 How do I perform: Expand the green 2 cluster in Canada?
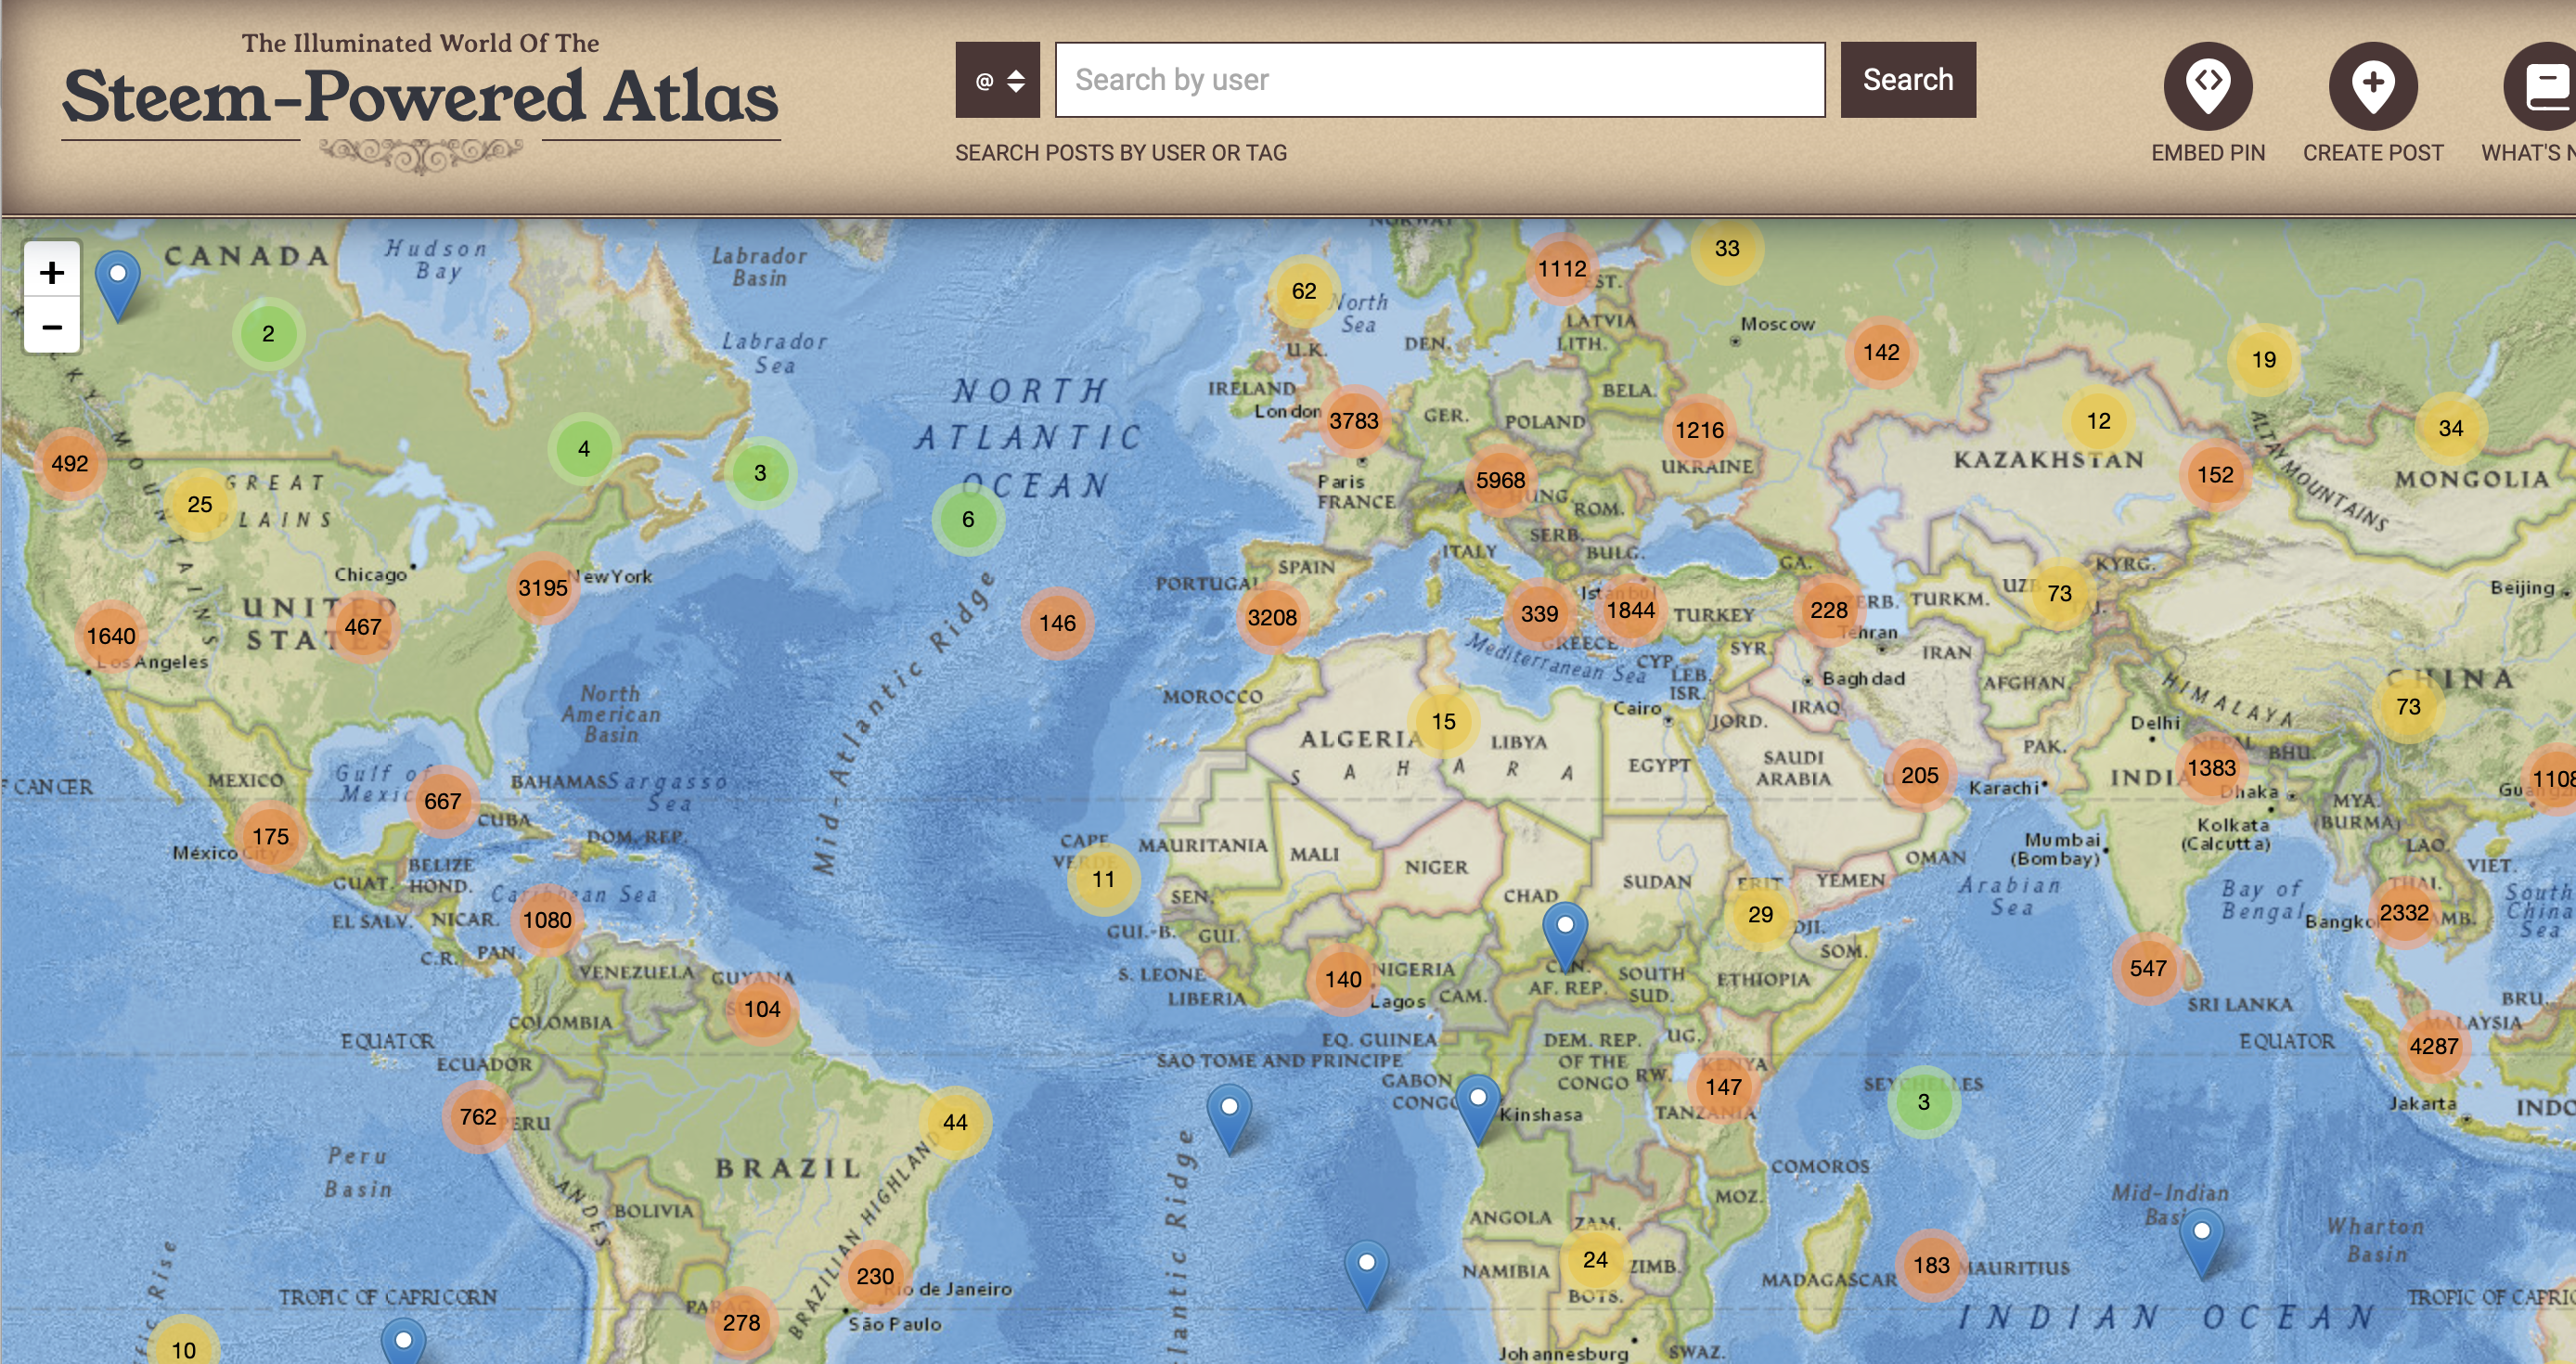click(268, 334)
